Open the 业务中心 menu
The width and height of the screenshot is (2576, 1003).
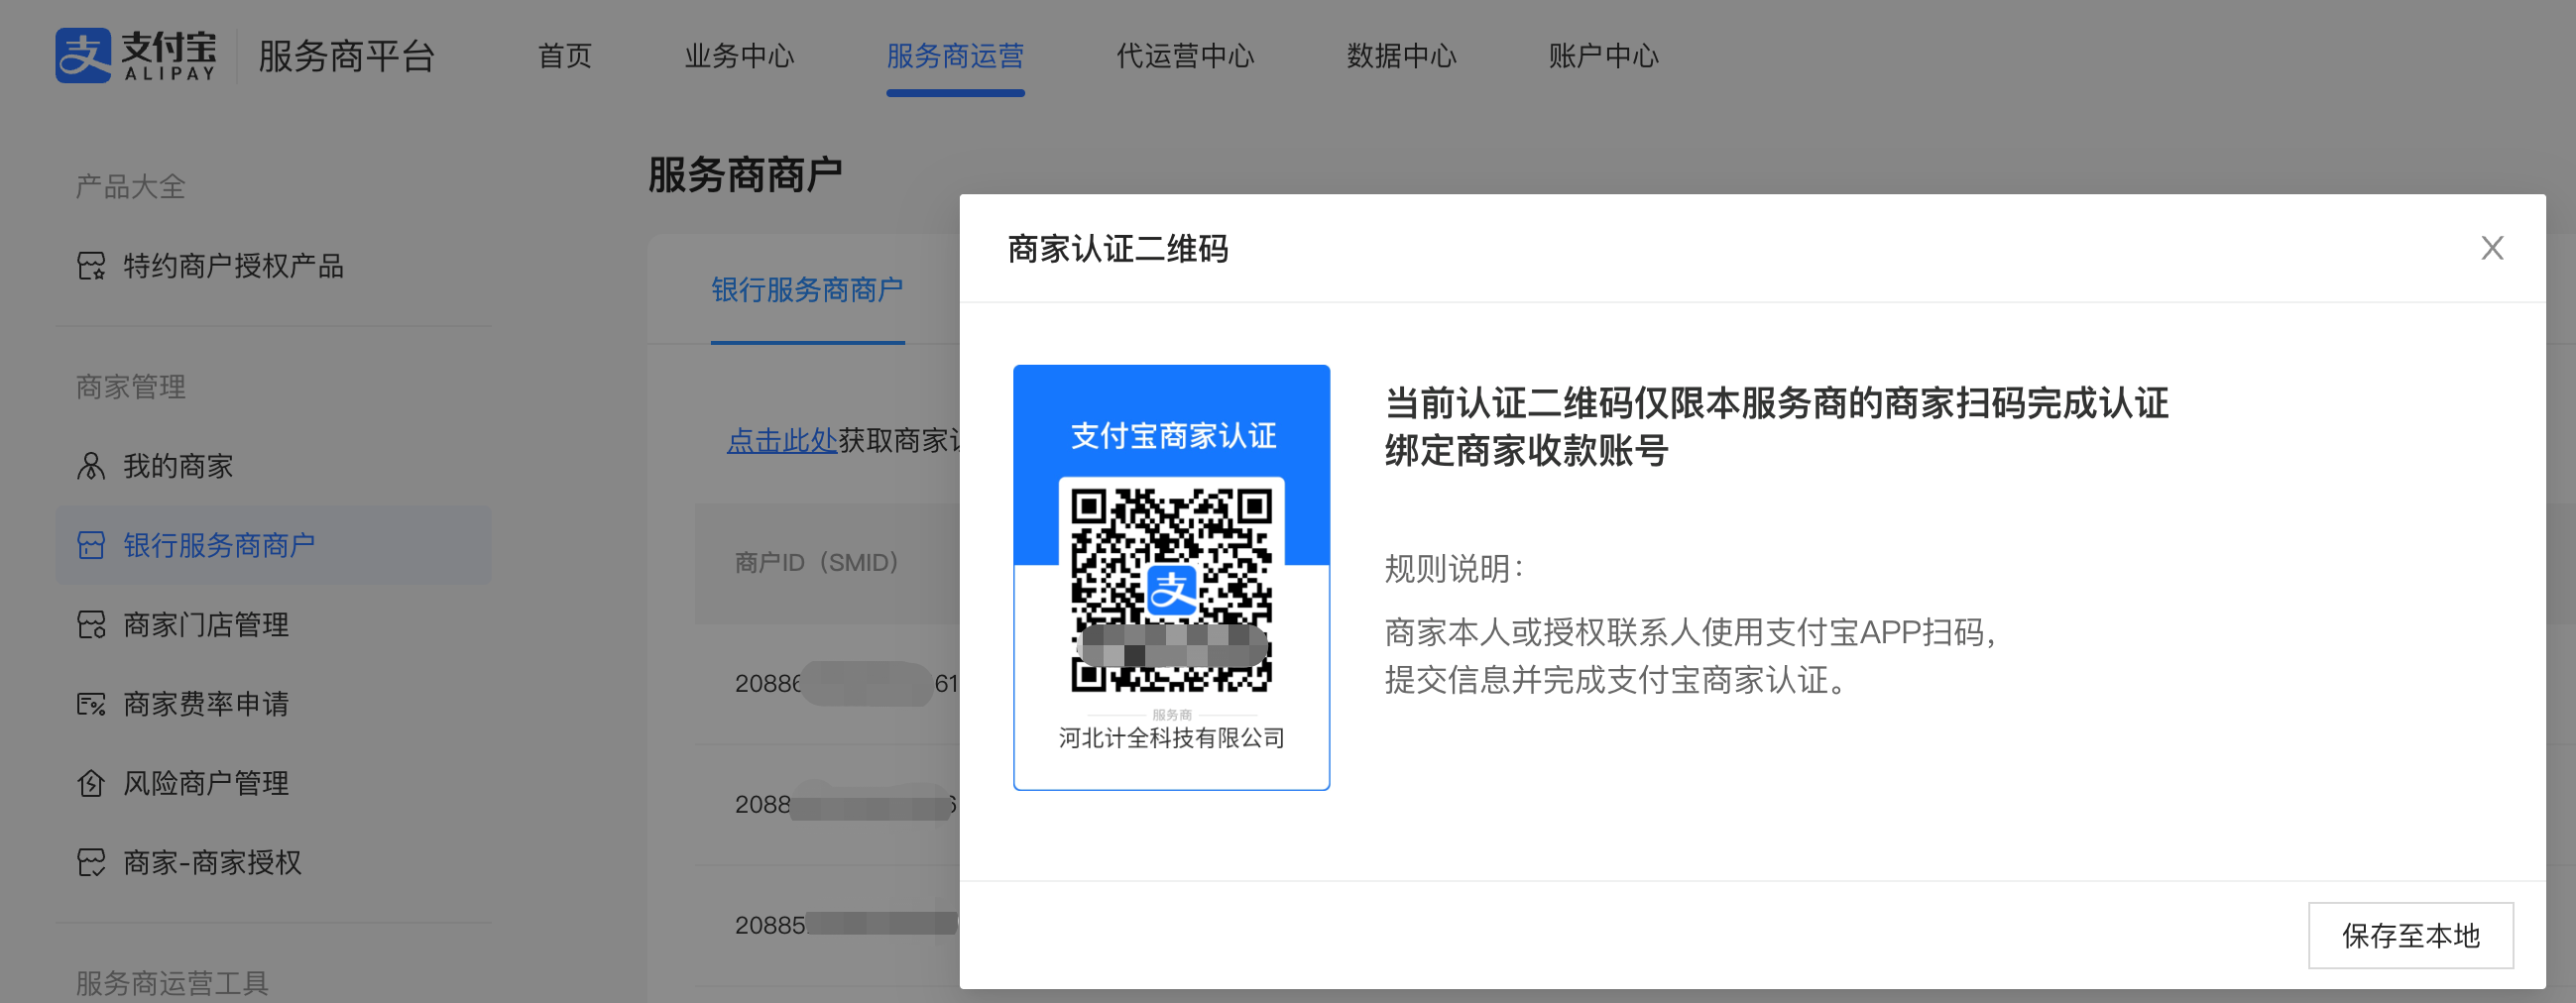tap(739, 56)
